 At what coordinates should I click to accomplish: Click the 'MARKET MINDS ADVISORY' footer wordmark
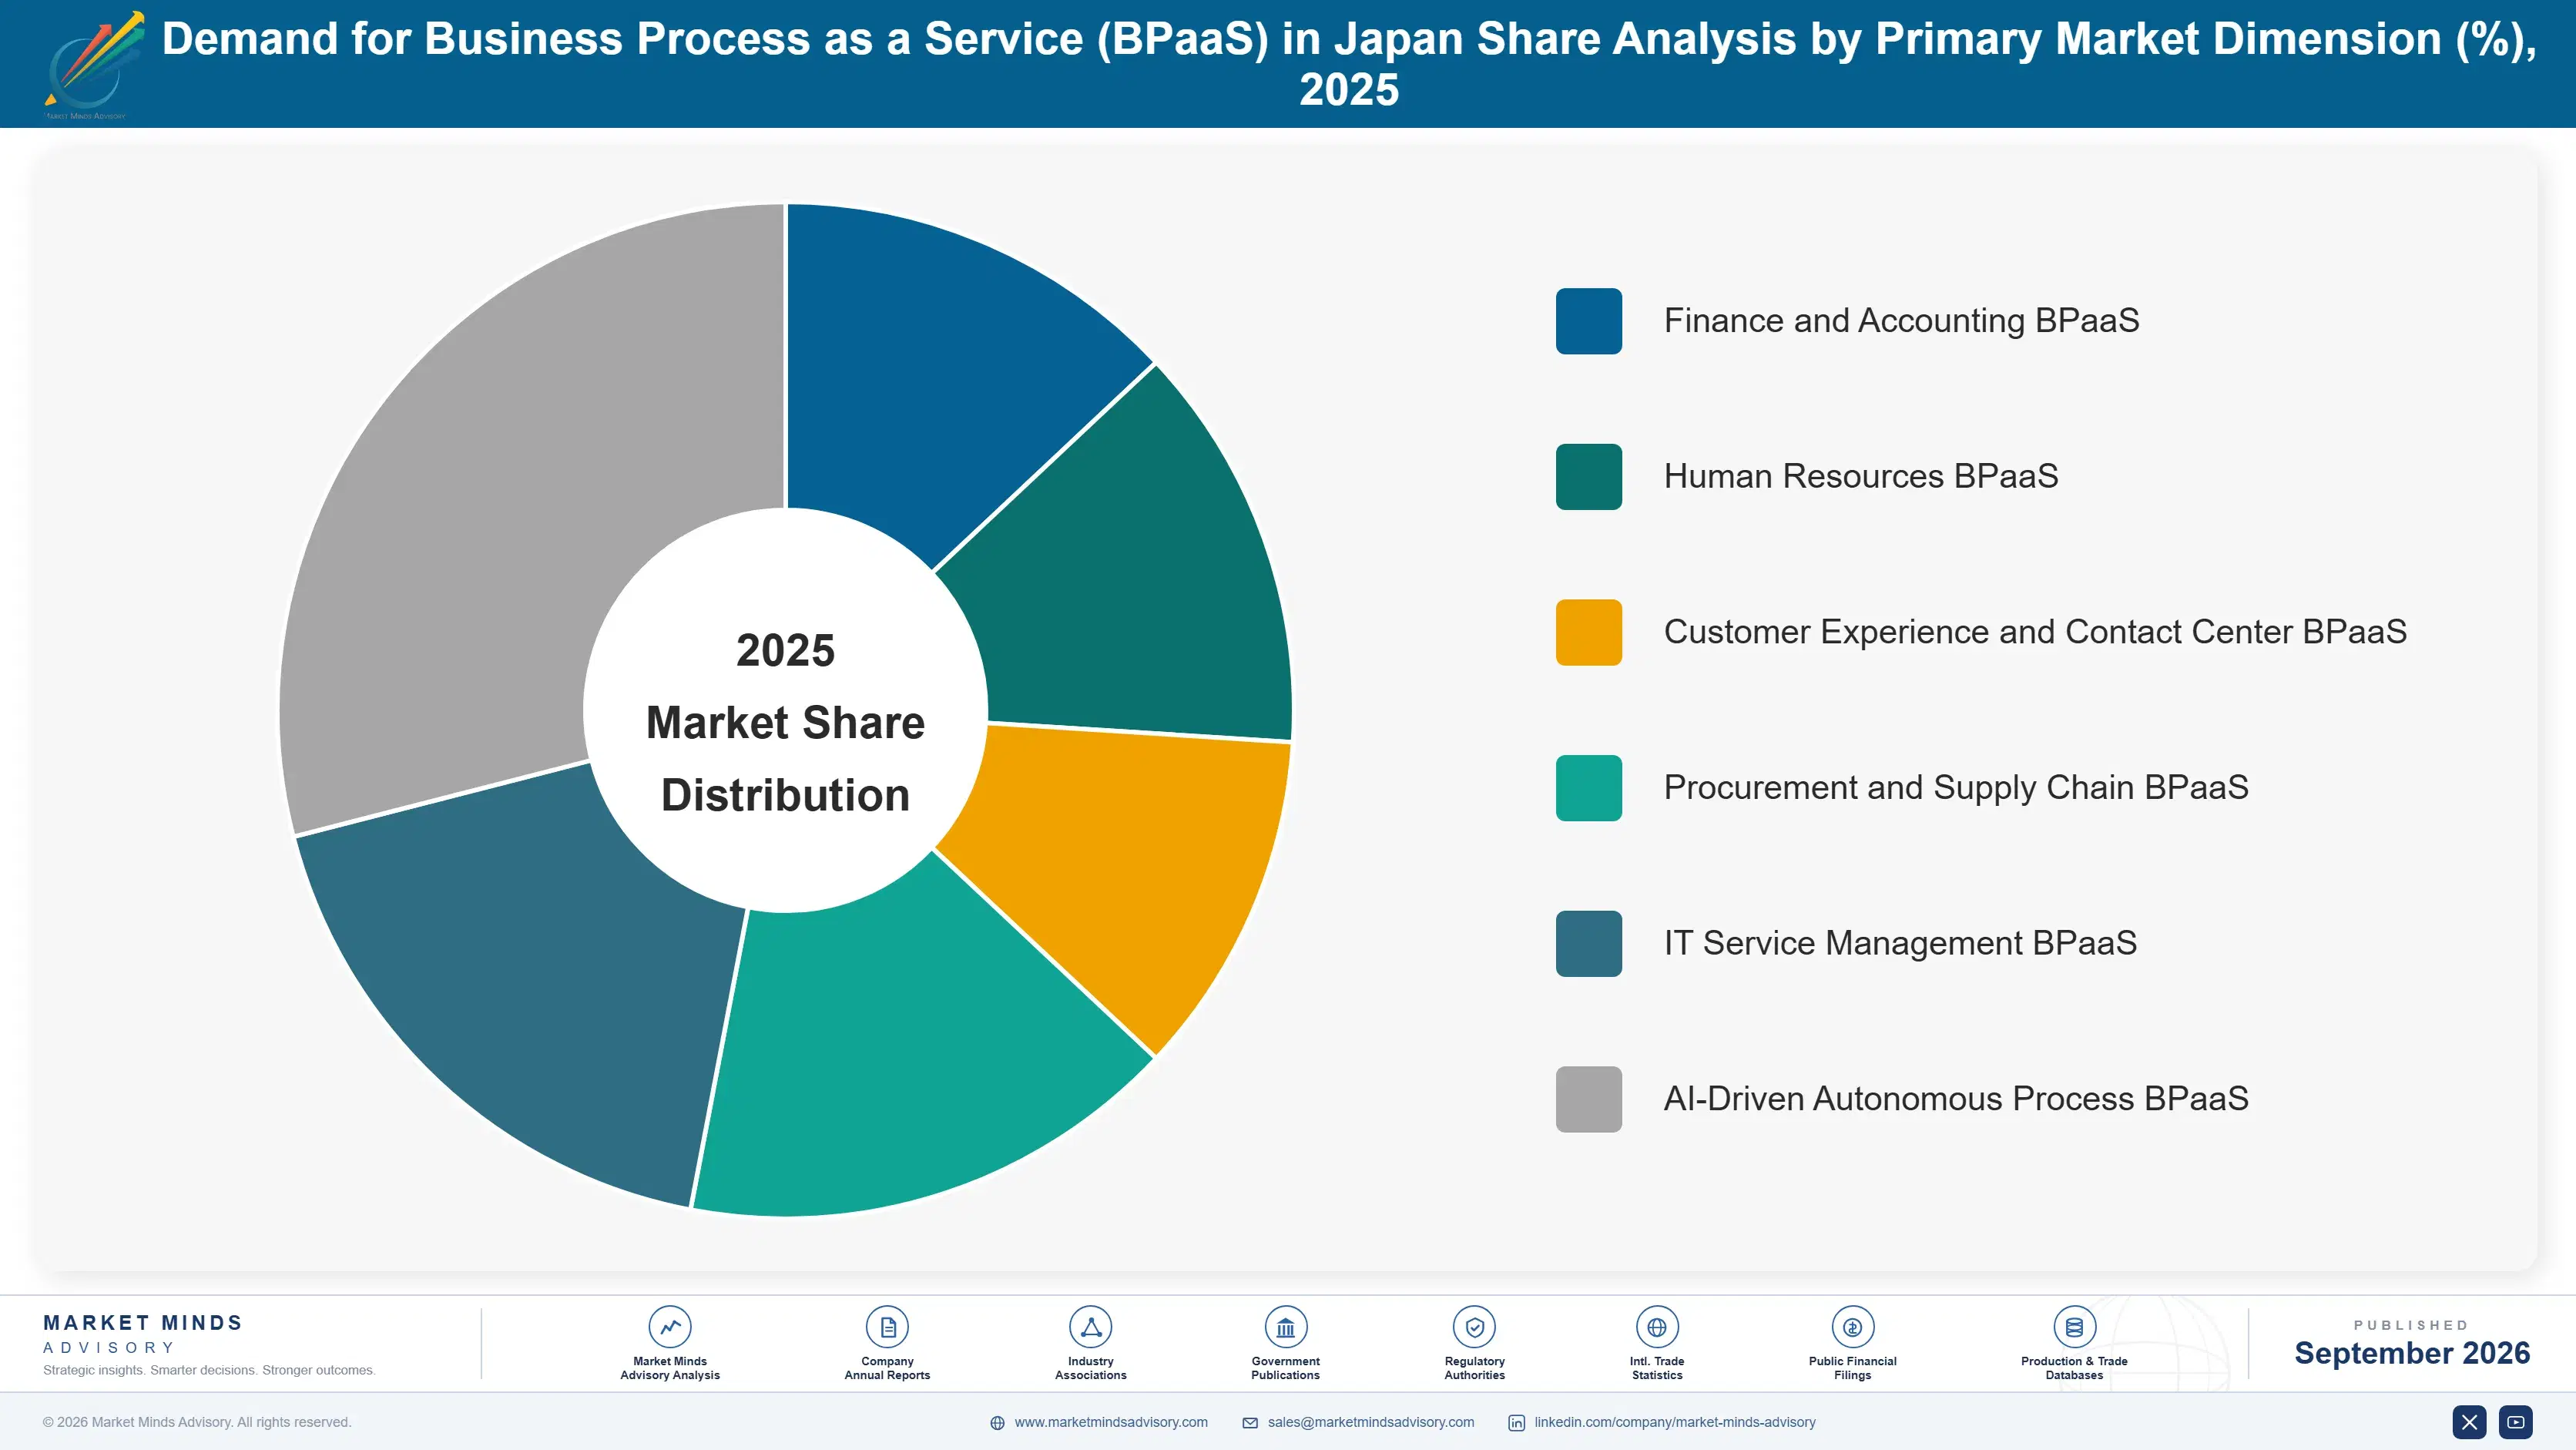click(x=142, y=1334)
